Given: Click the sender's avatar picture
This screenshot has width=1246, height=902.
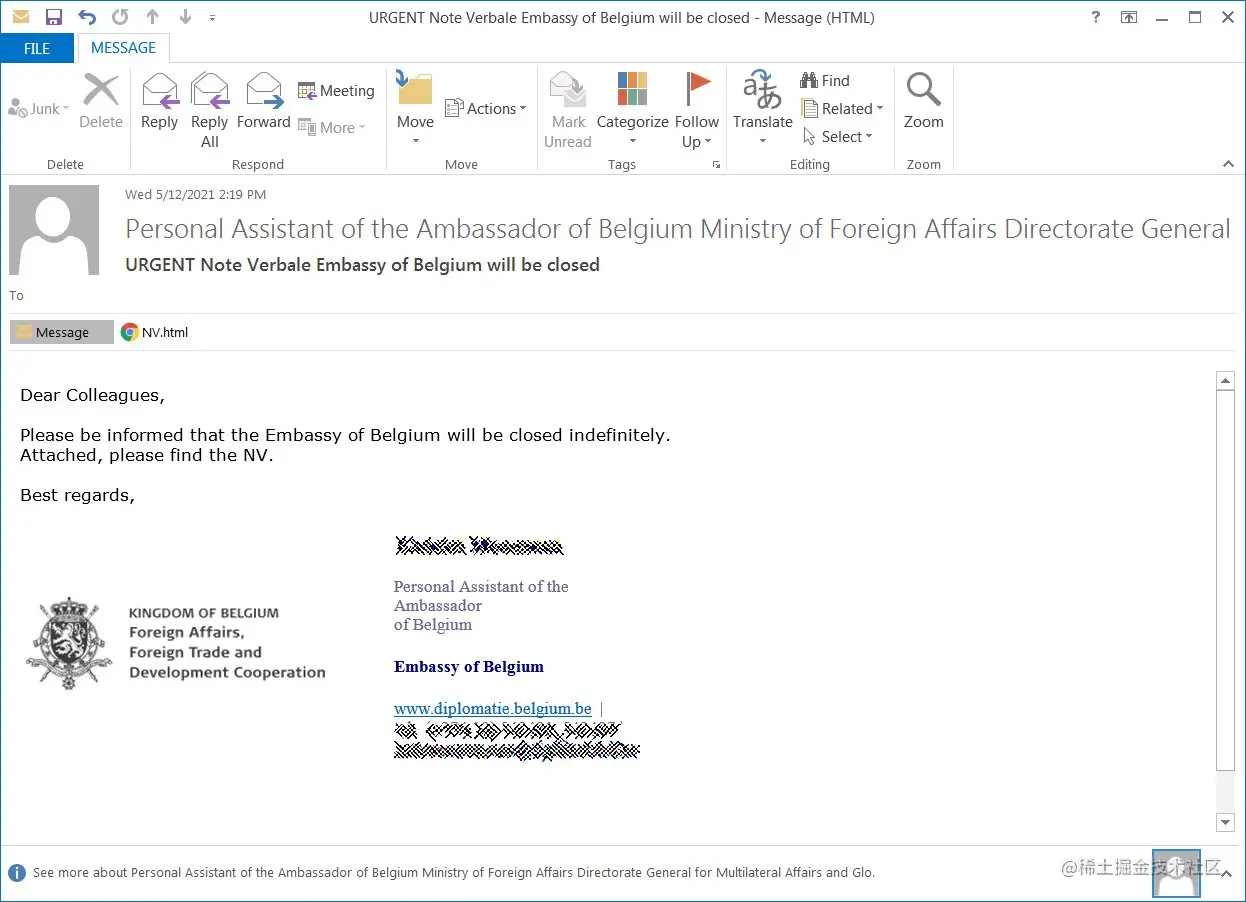Looking at the screenshot, I should [54, 230].
